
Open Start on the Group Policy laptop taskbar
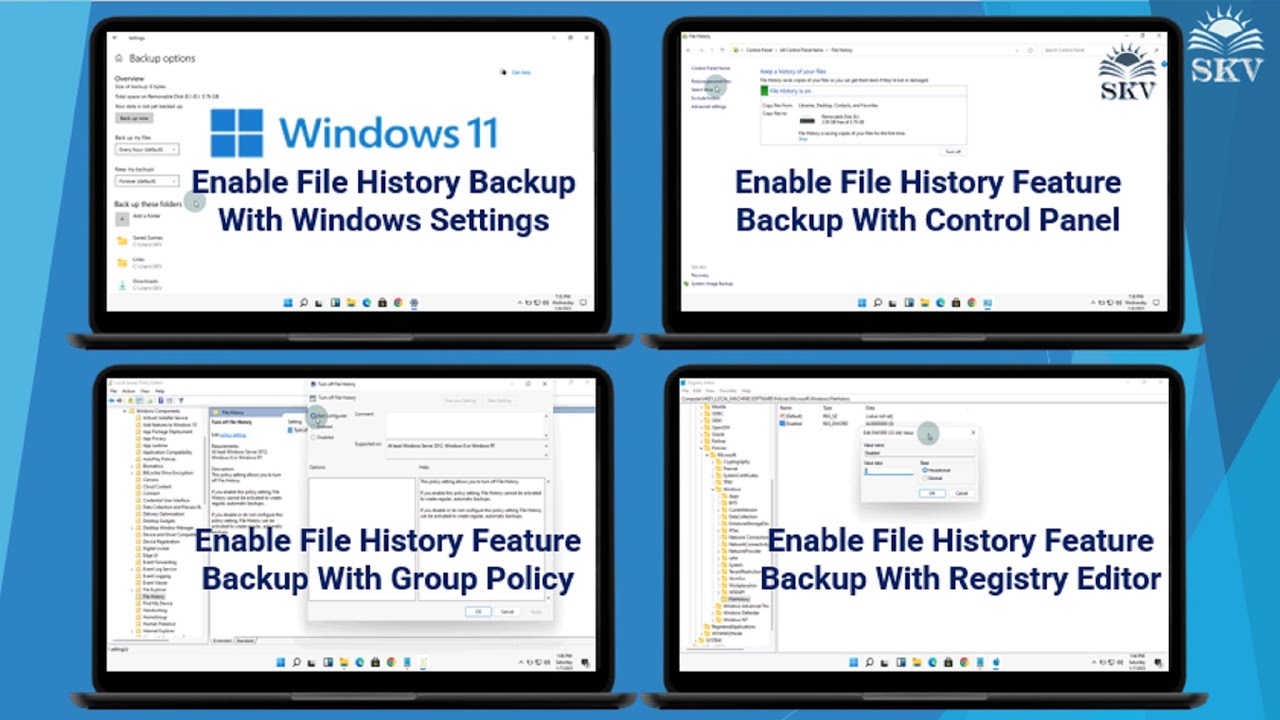coord(281,662)
